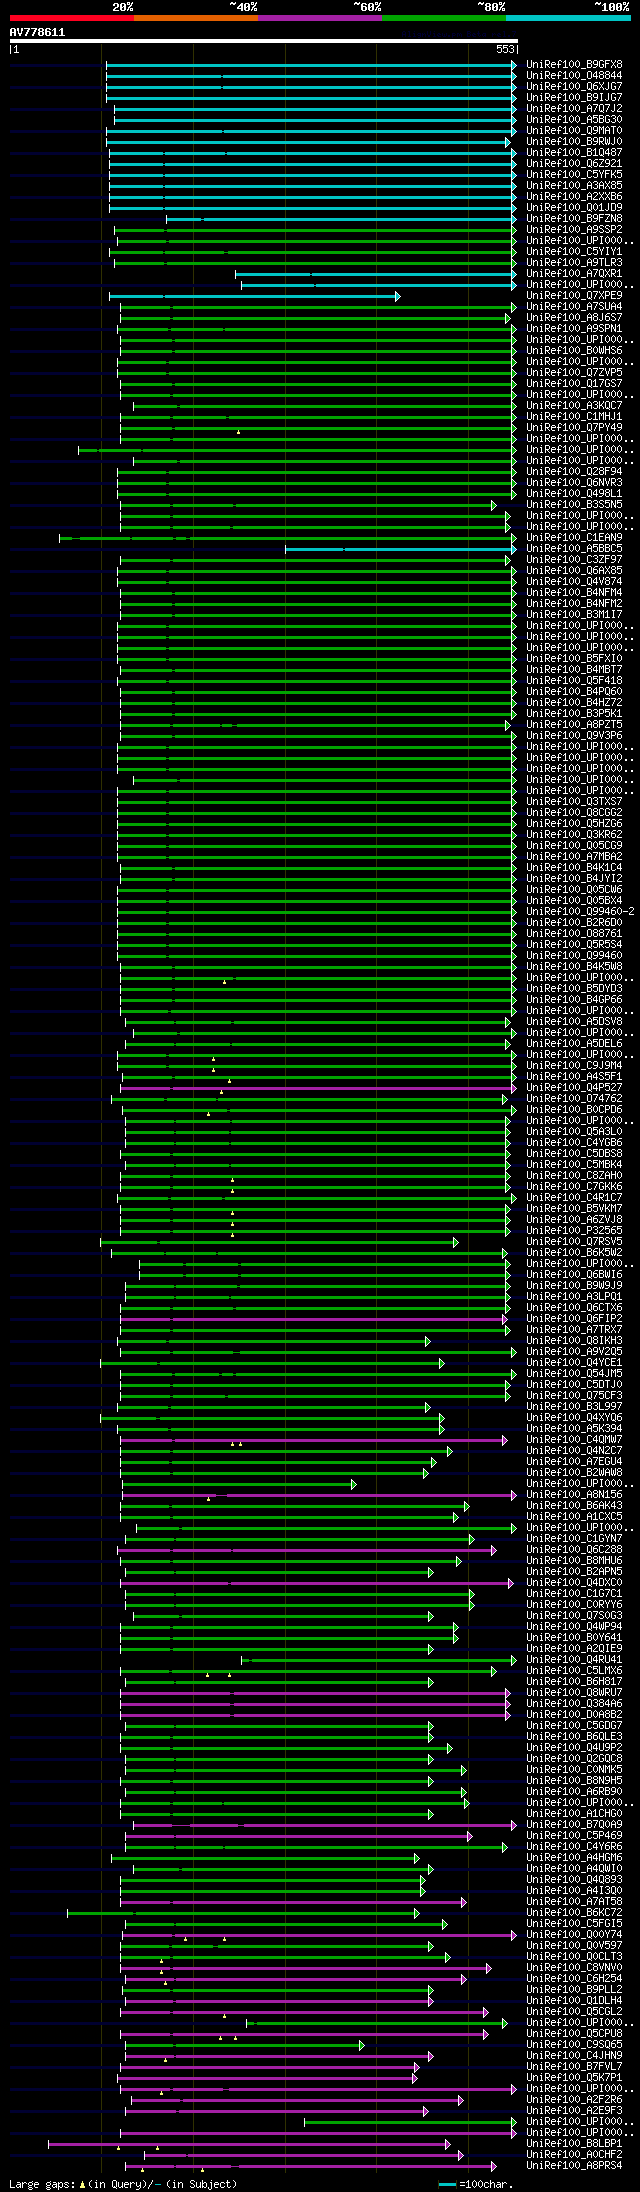The height and width of the screenshot is (2192, 640).
Task: Select hit label UniRef100_C5YIY1
Action: tap(574, 251)
